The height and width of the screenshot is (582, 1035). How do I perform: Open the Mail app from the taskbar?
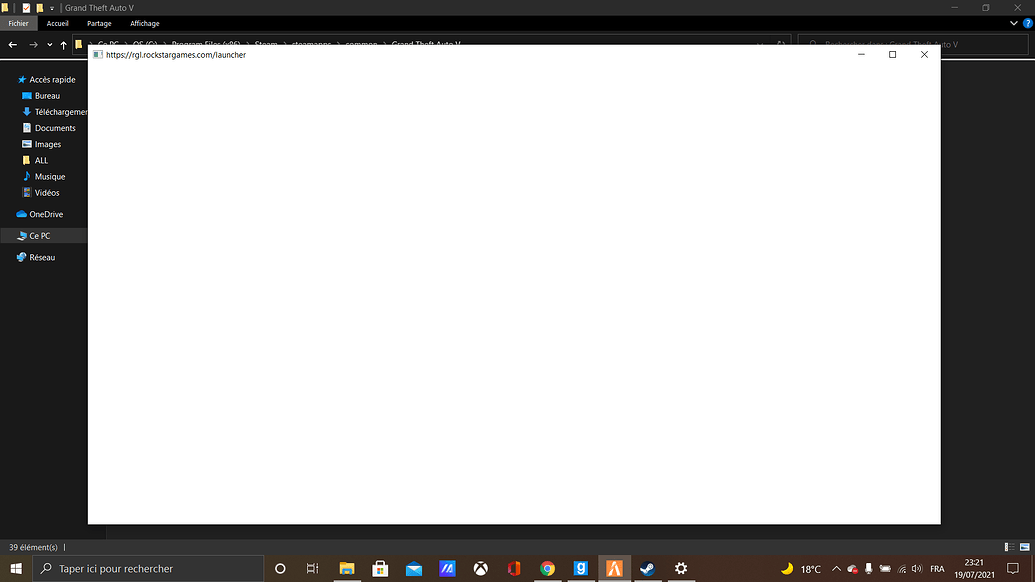tap(413, 568)
